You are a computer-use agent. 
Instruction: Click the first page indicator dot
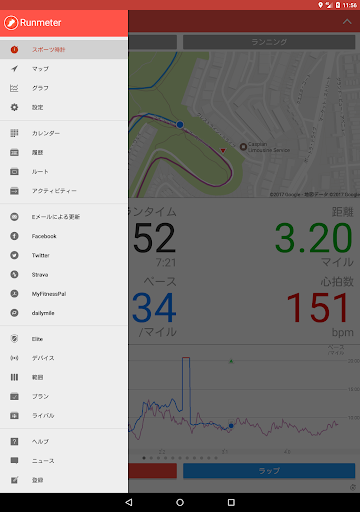tap(144, 458)
